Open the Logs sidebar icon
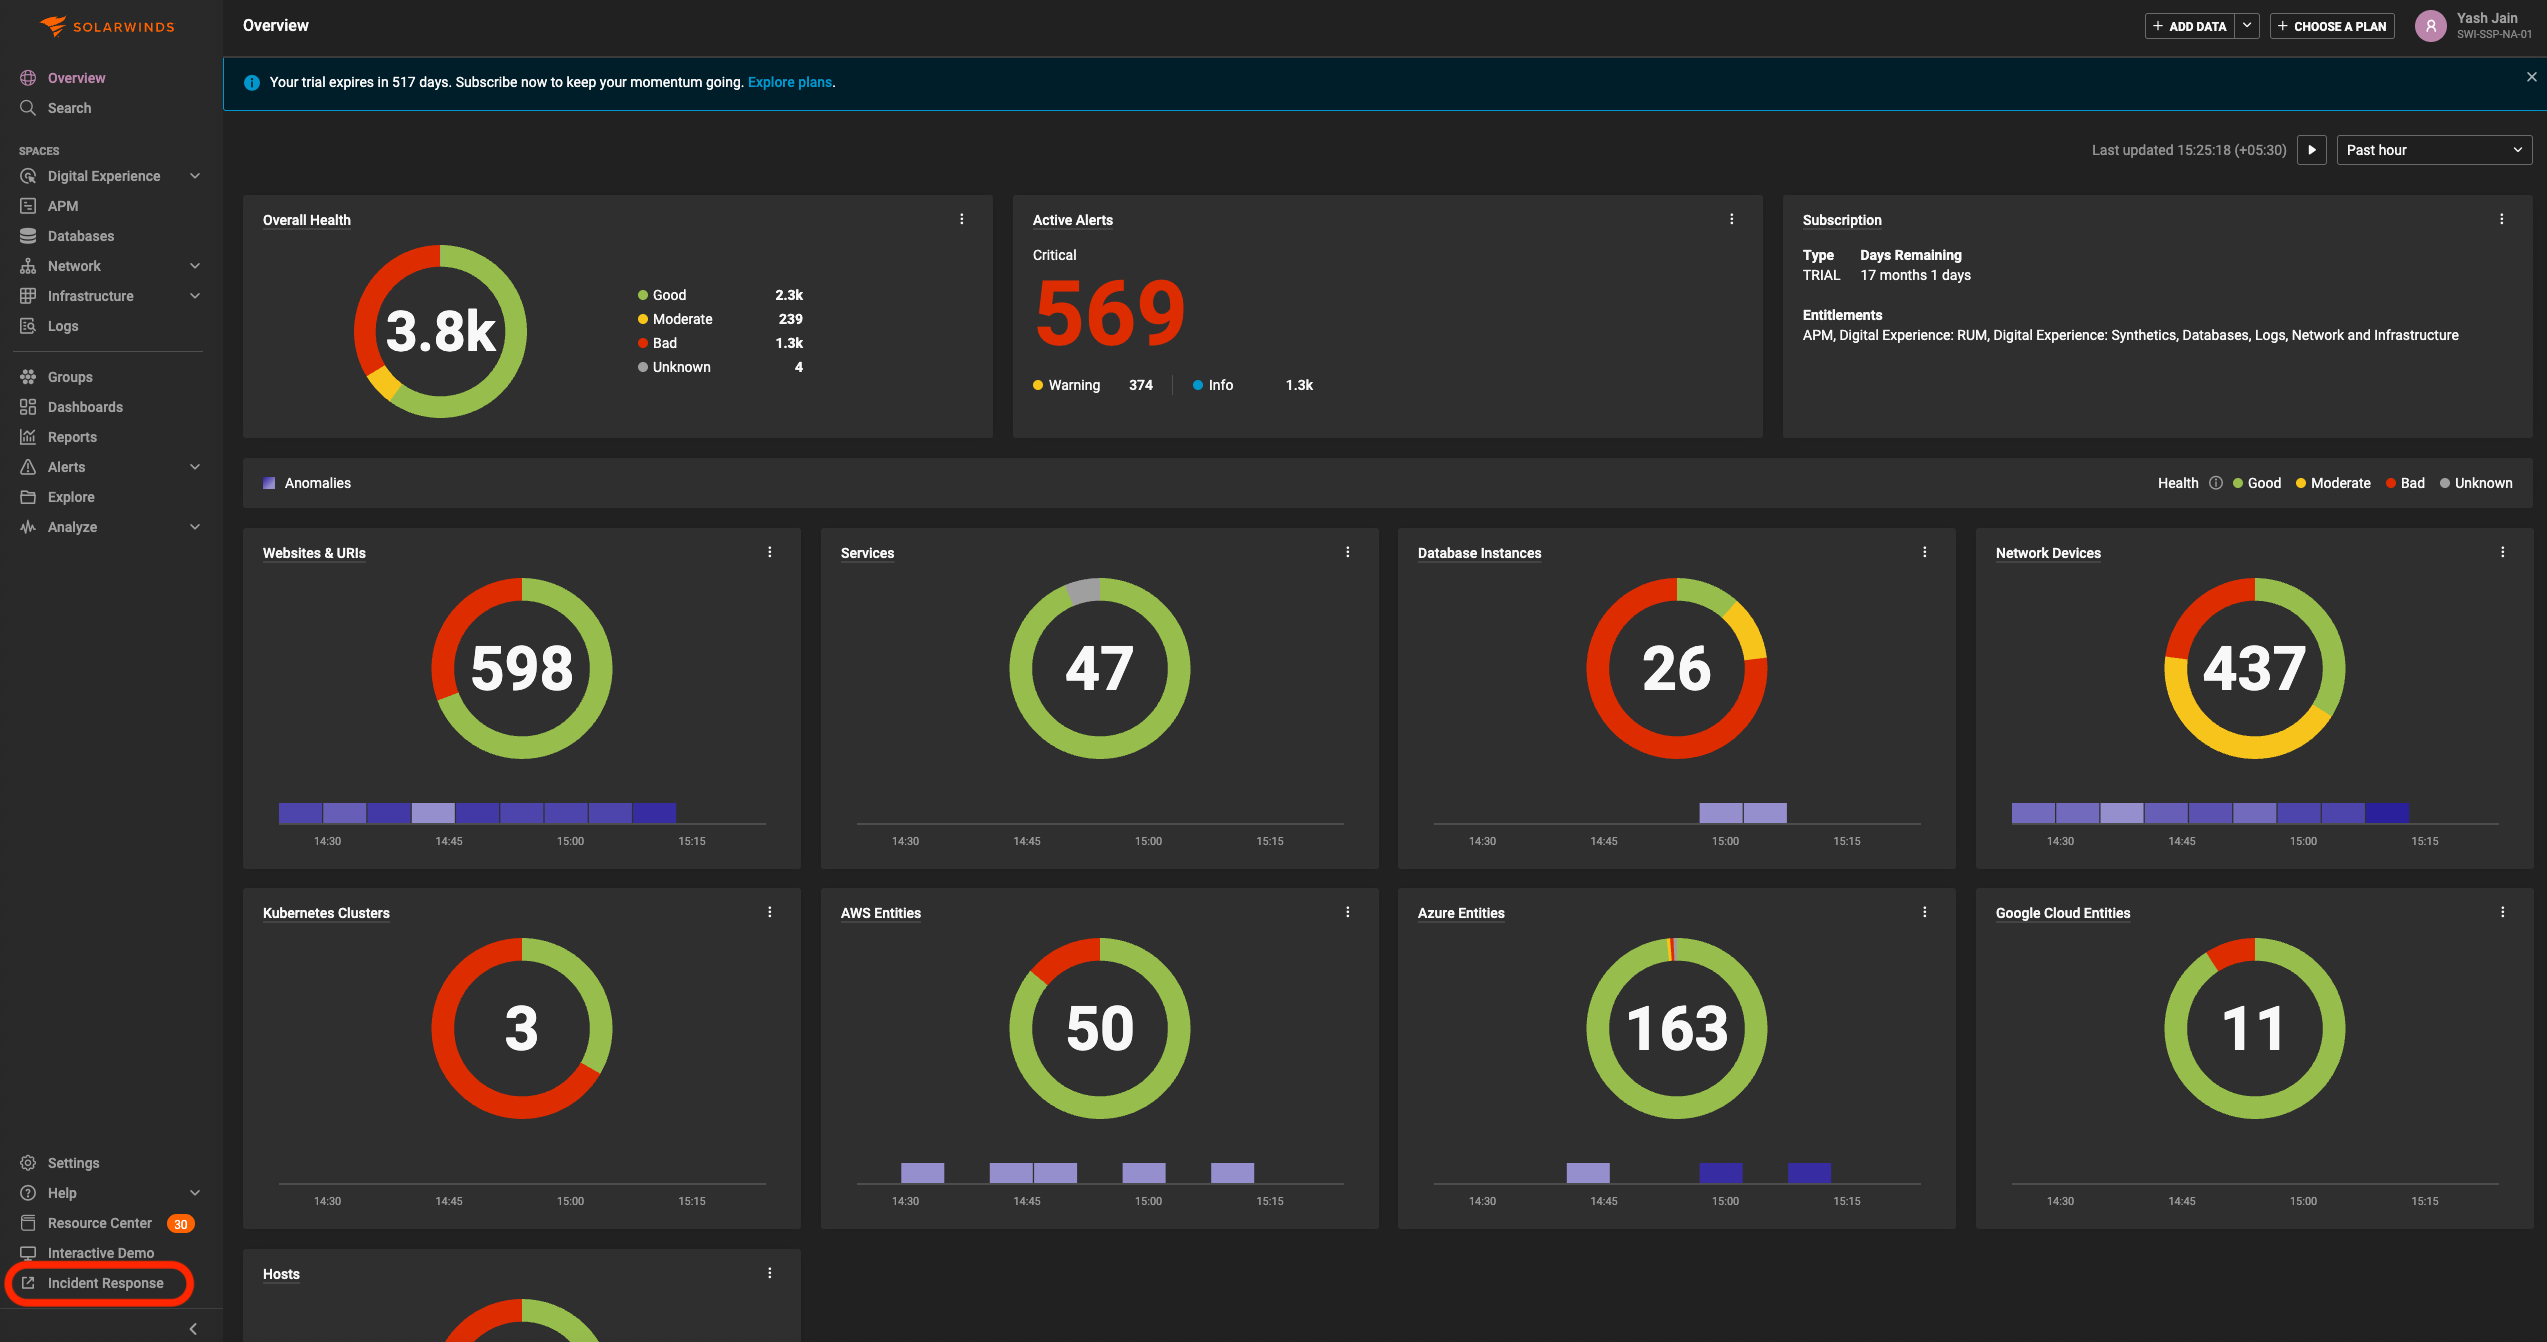Viewport: 2547px width, 1342px height. pyautogui.click(x=28, y=326)
